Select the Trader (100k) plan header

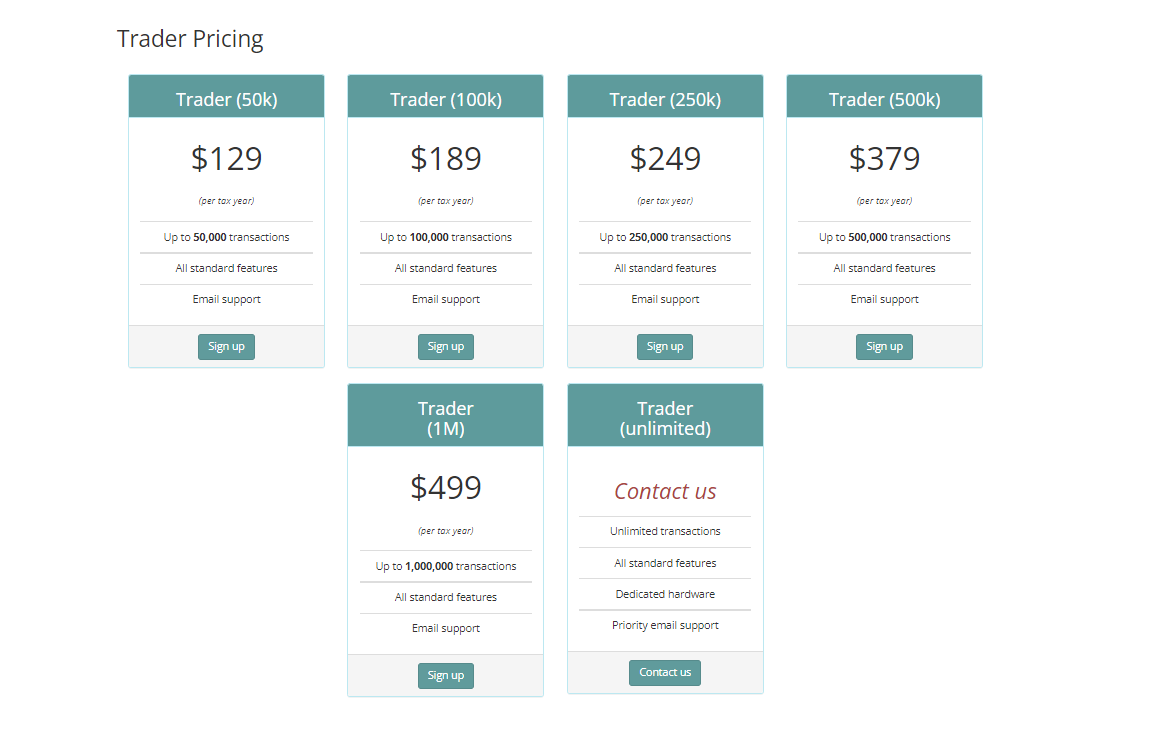[x=446, y=96]
